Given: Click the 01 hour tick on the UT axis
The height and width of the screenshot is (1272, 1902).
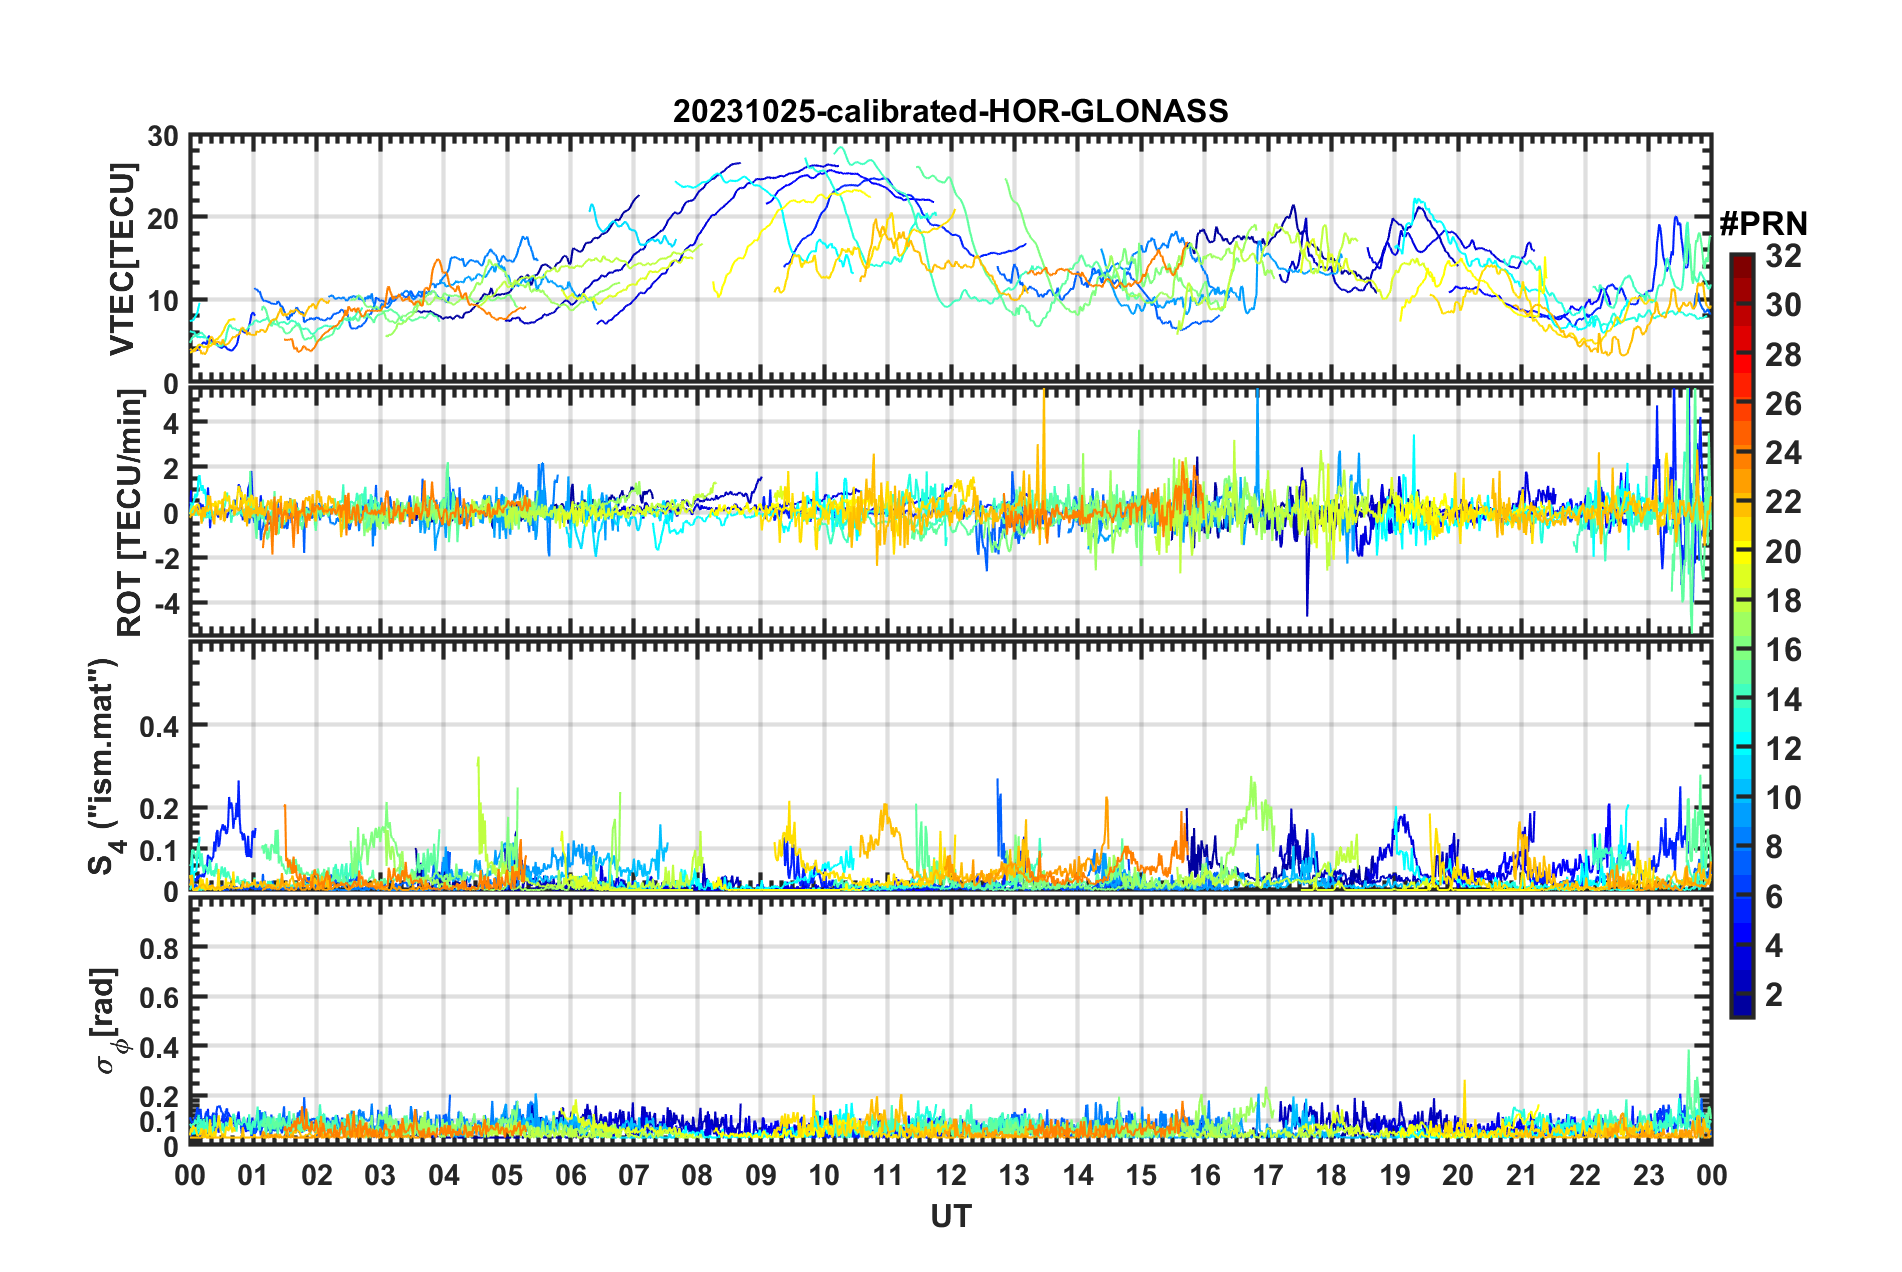Looking at the screenshot, I should pyautogui.click(x=253, y=1175).
